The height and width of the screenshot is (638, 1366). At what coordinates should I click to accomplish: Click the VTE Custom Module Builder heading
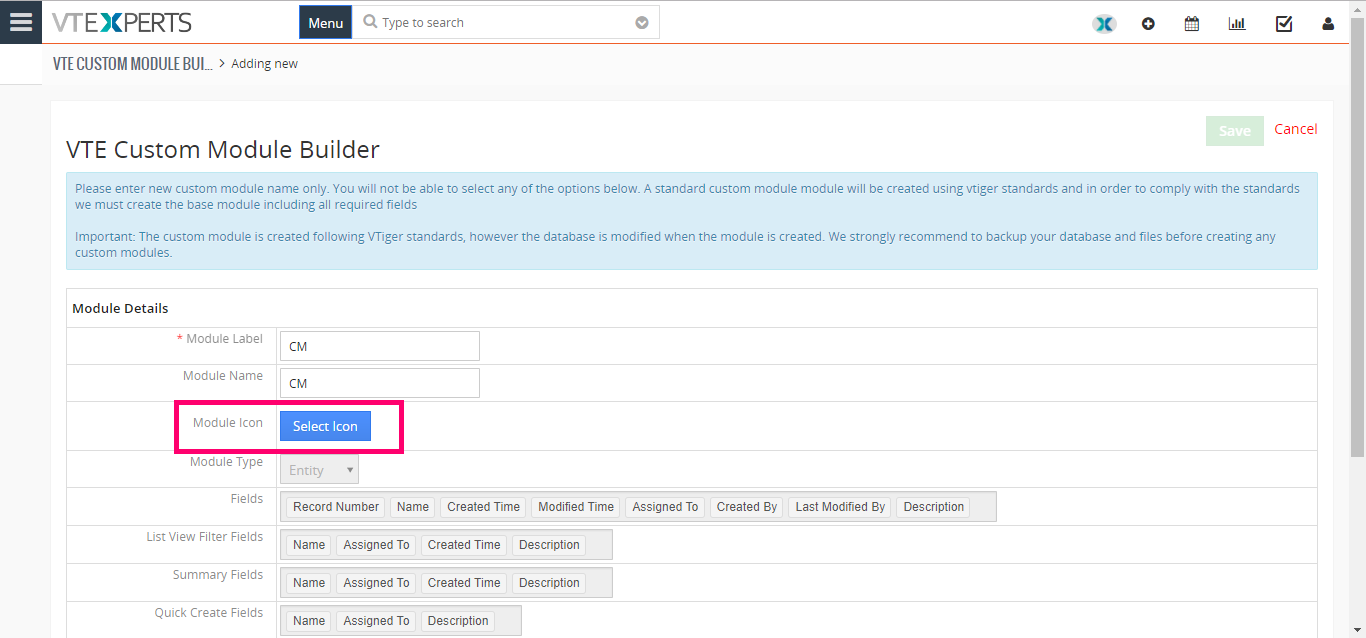[223, 150]
